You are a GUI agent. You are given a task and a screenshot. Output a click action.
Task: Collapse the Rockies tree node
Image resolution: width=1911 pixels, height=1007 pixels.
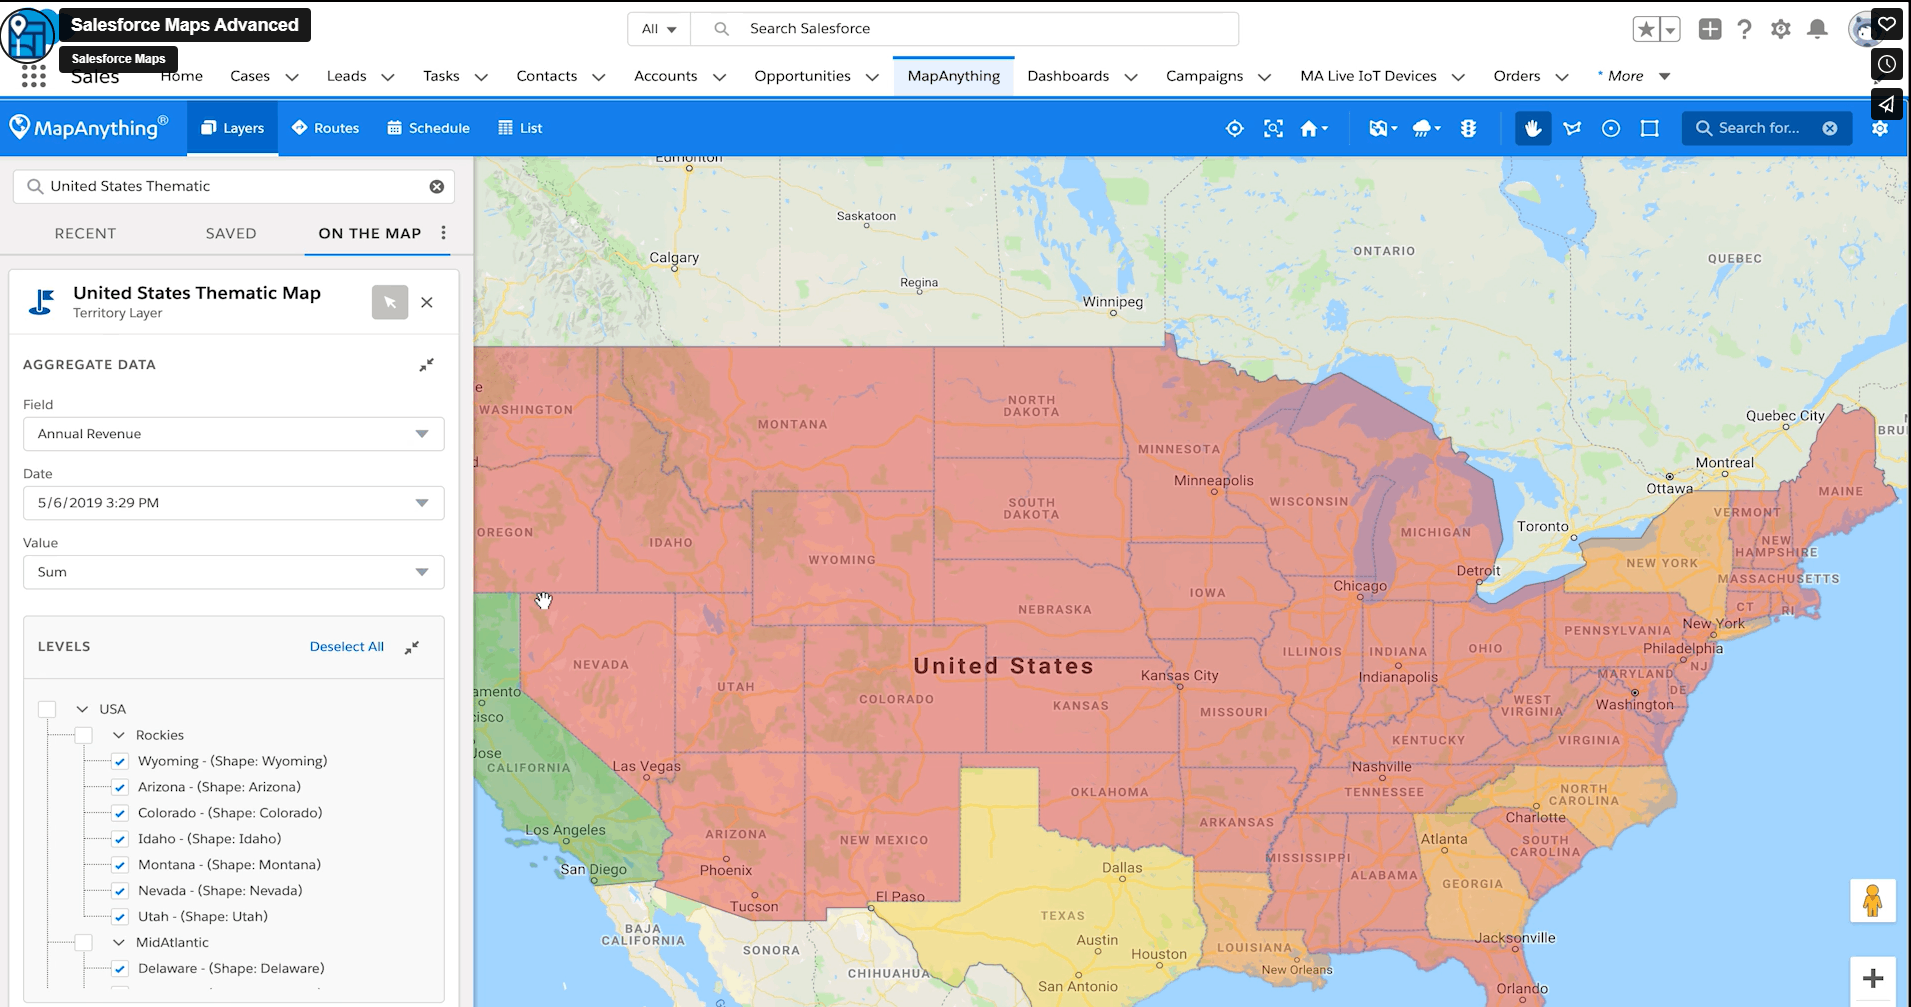pos(119,735)
